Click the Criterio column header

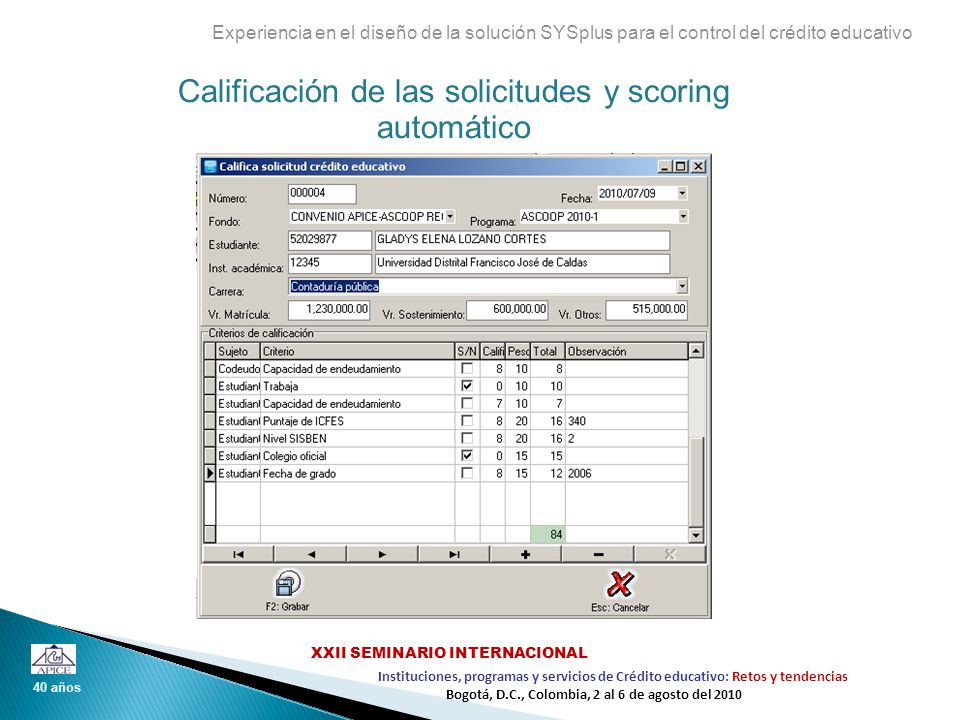pos(358,351)
